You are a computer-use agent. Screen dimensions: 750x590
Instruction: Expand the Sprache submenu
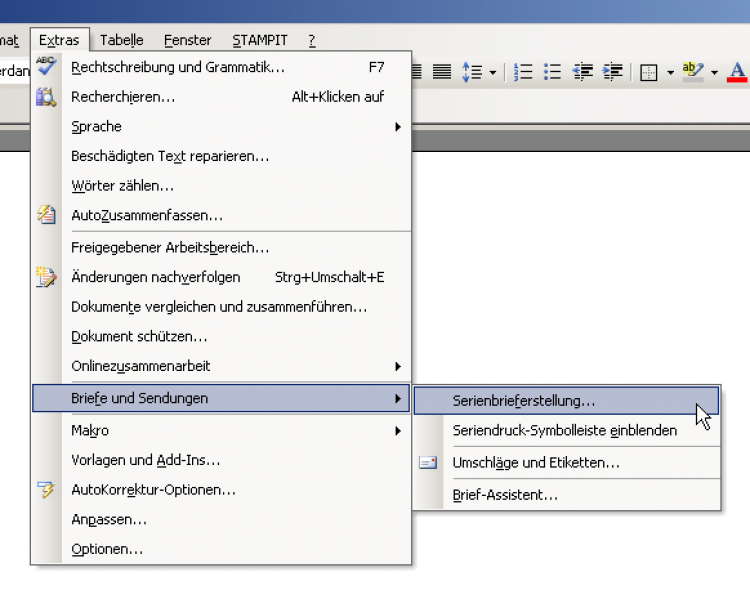235,127
